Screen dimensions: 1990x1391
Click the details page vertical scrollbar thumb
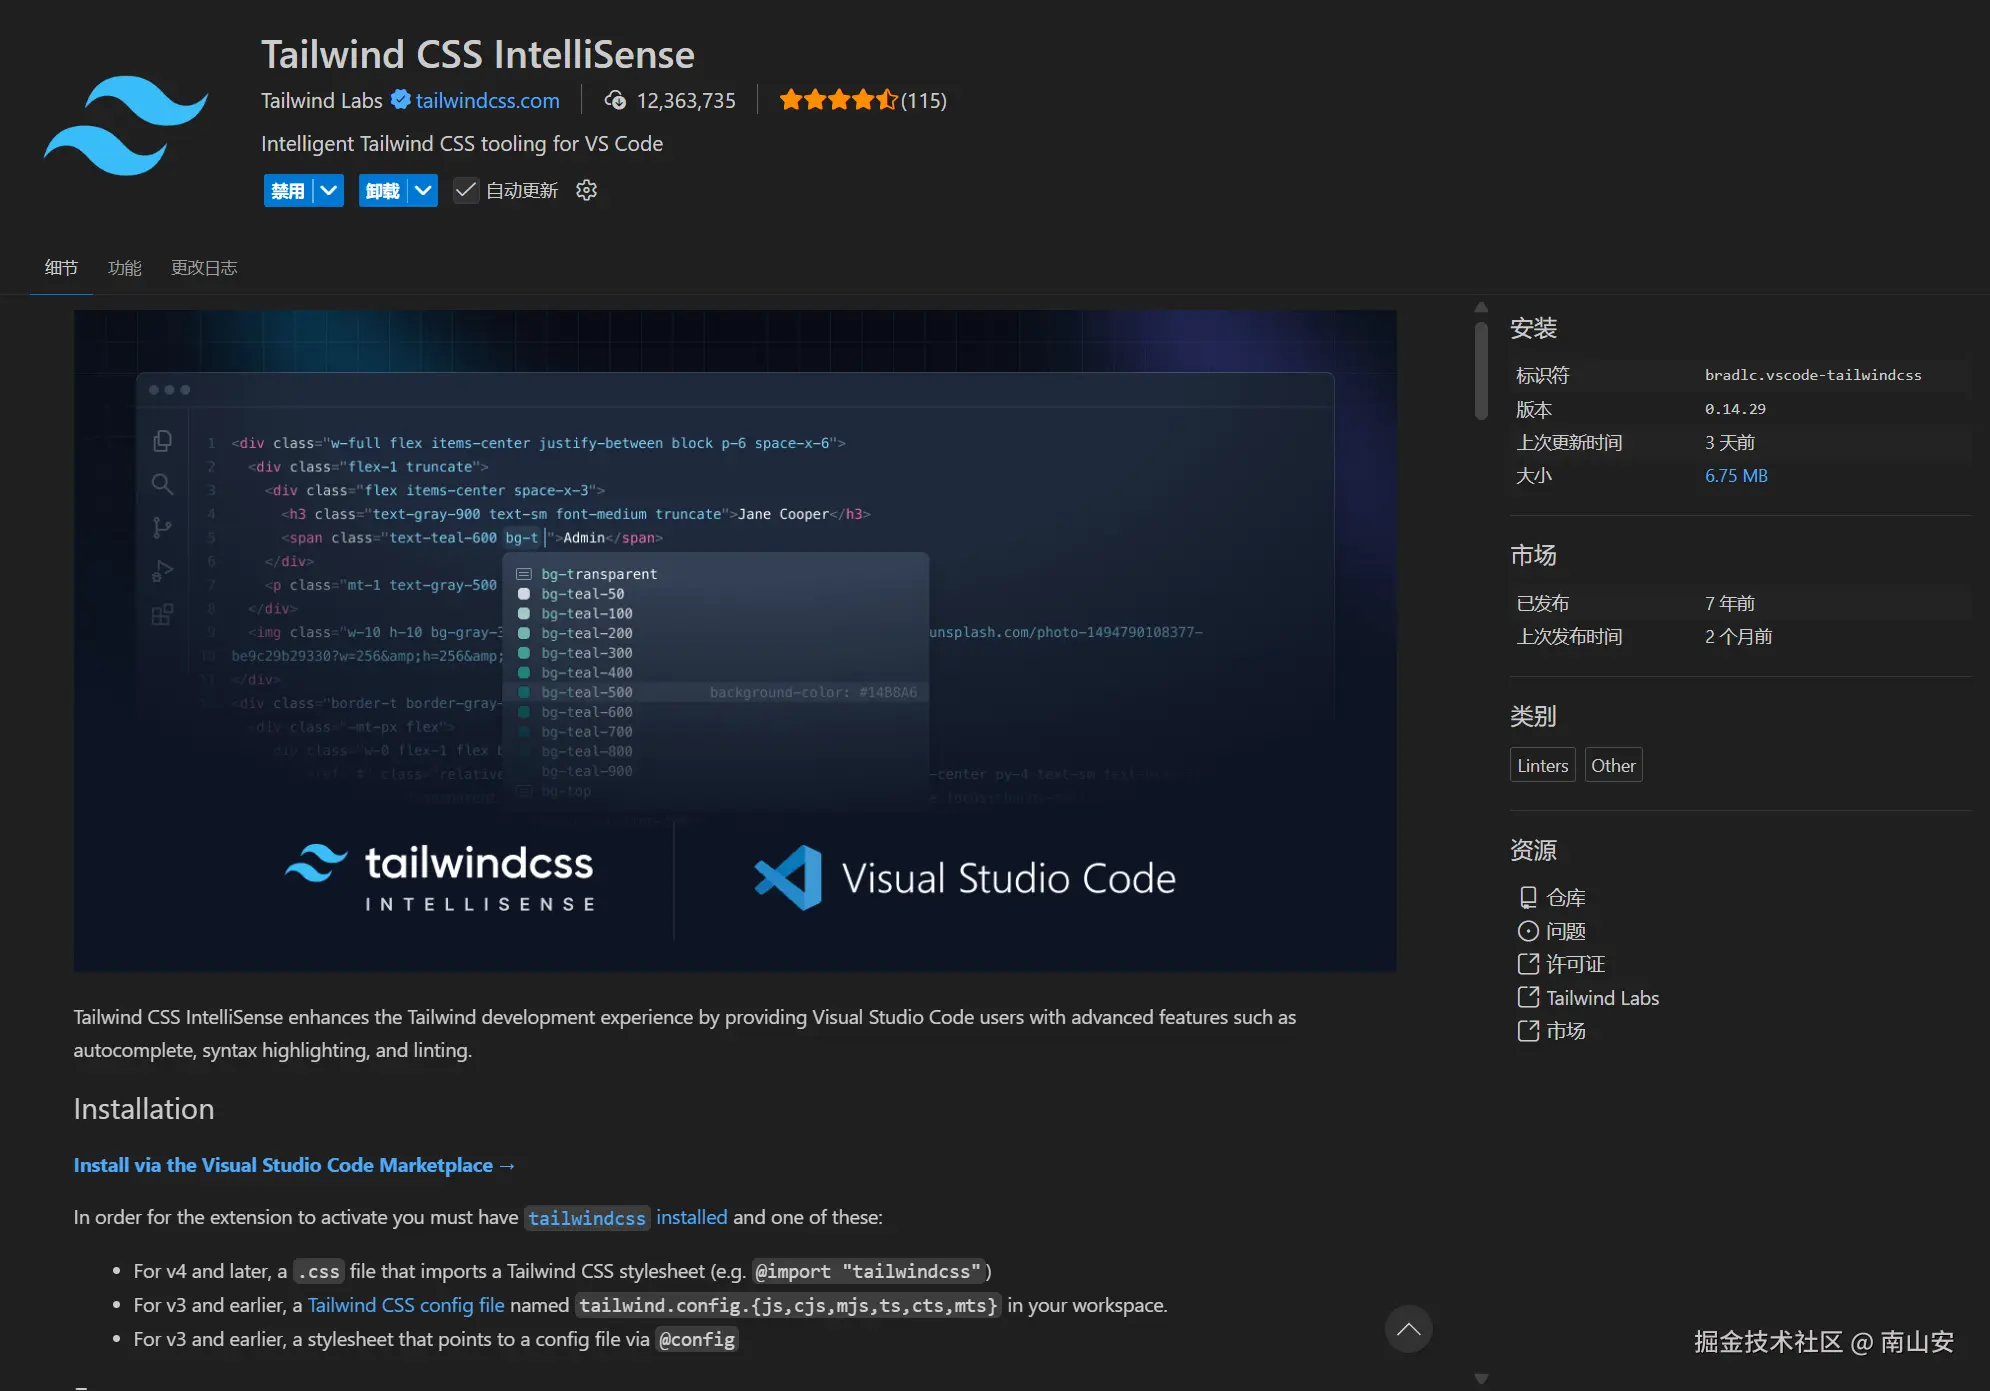pyautogui.click(x=1481, y=370)
